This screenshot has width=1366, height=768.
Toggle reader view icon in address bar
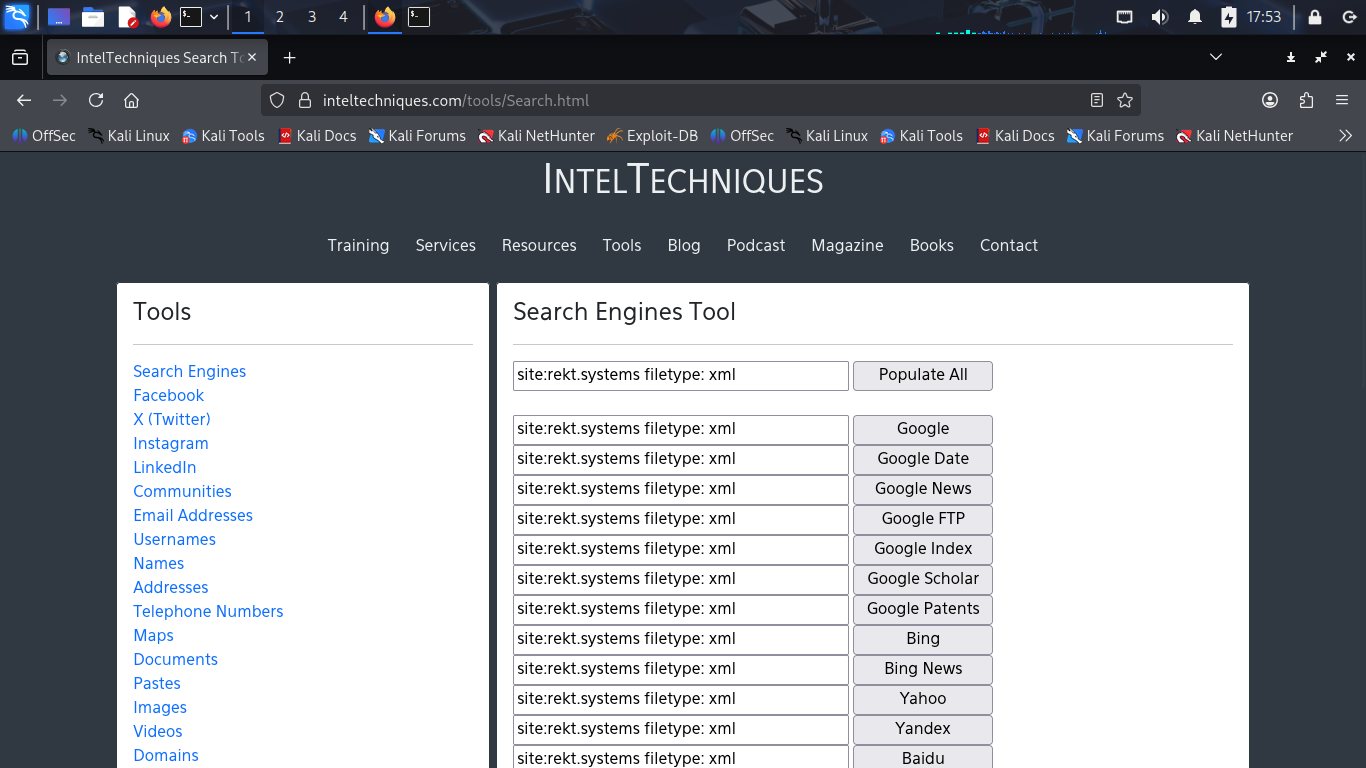click(1097, 100)
